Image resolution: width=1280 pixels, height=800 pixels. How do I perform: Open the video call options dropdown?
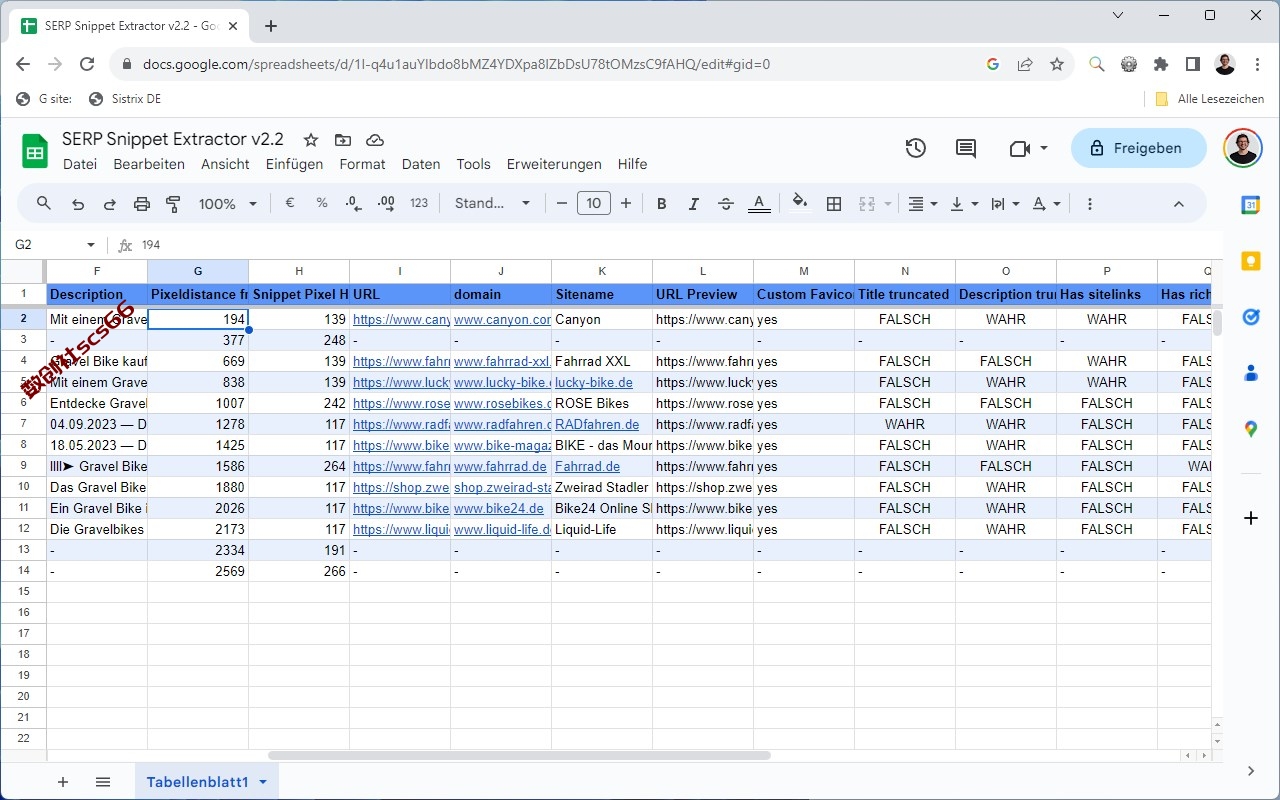click(1044, 148)
